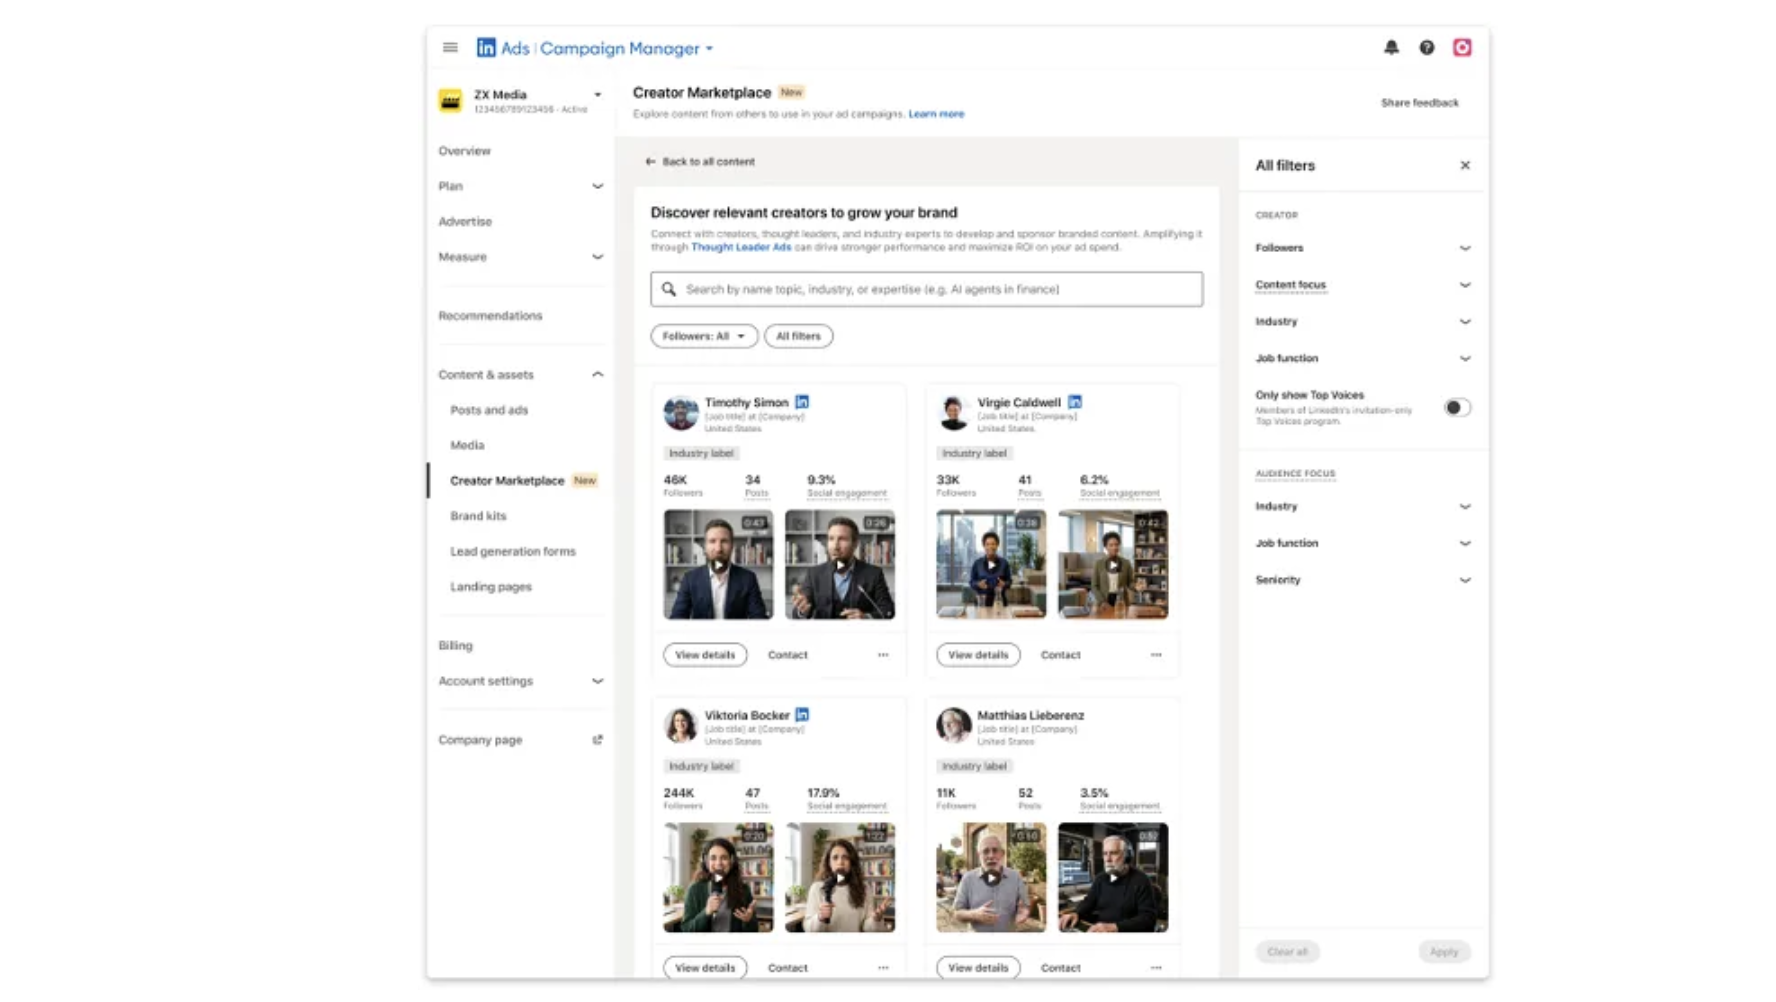This screenshot has width=1776, height=1002.
Task: Click the ZX Media account logo
Action: point(451,101)
